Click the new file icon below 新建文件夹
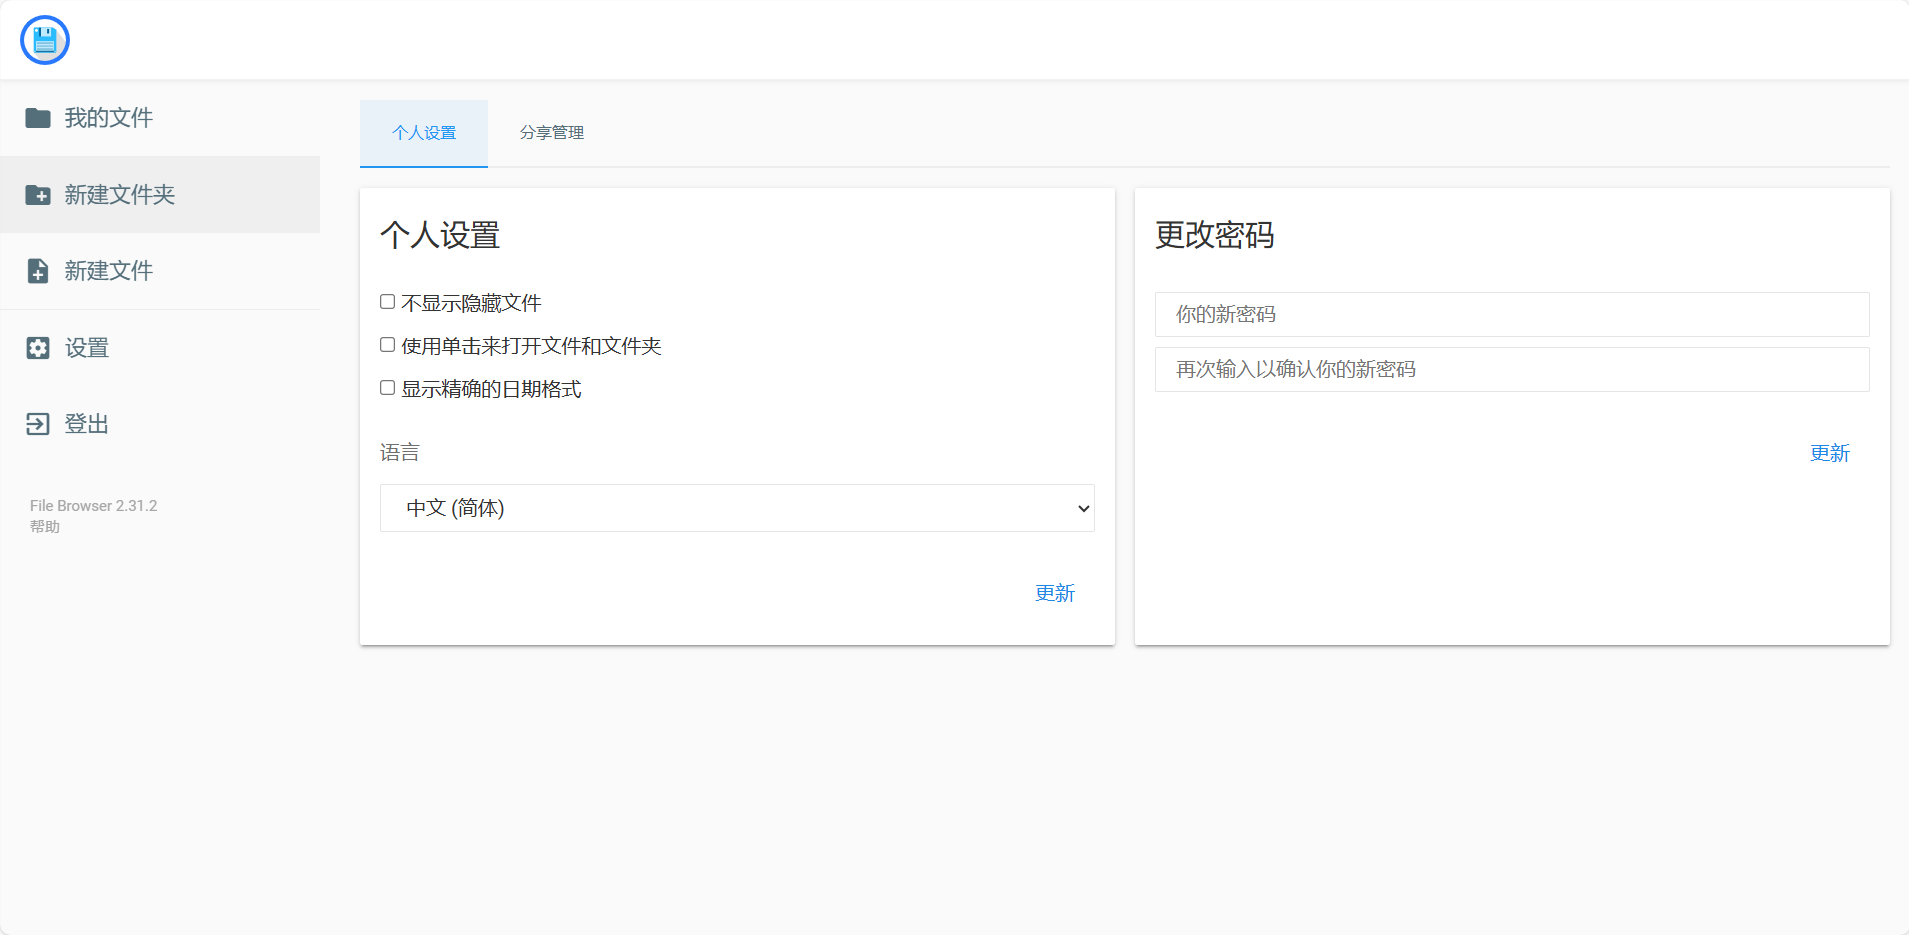This screenshot has width=1909, height=935. 38,270
